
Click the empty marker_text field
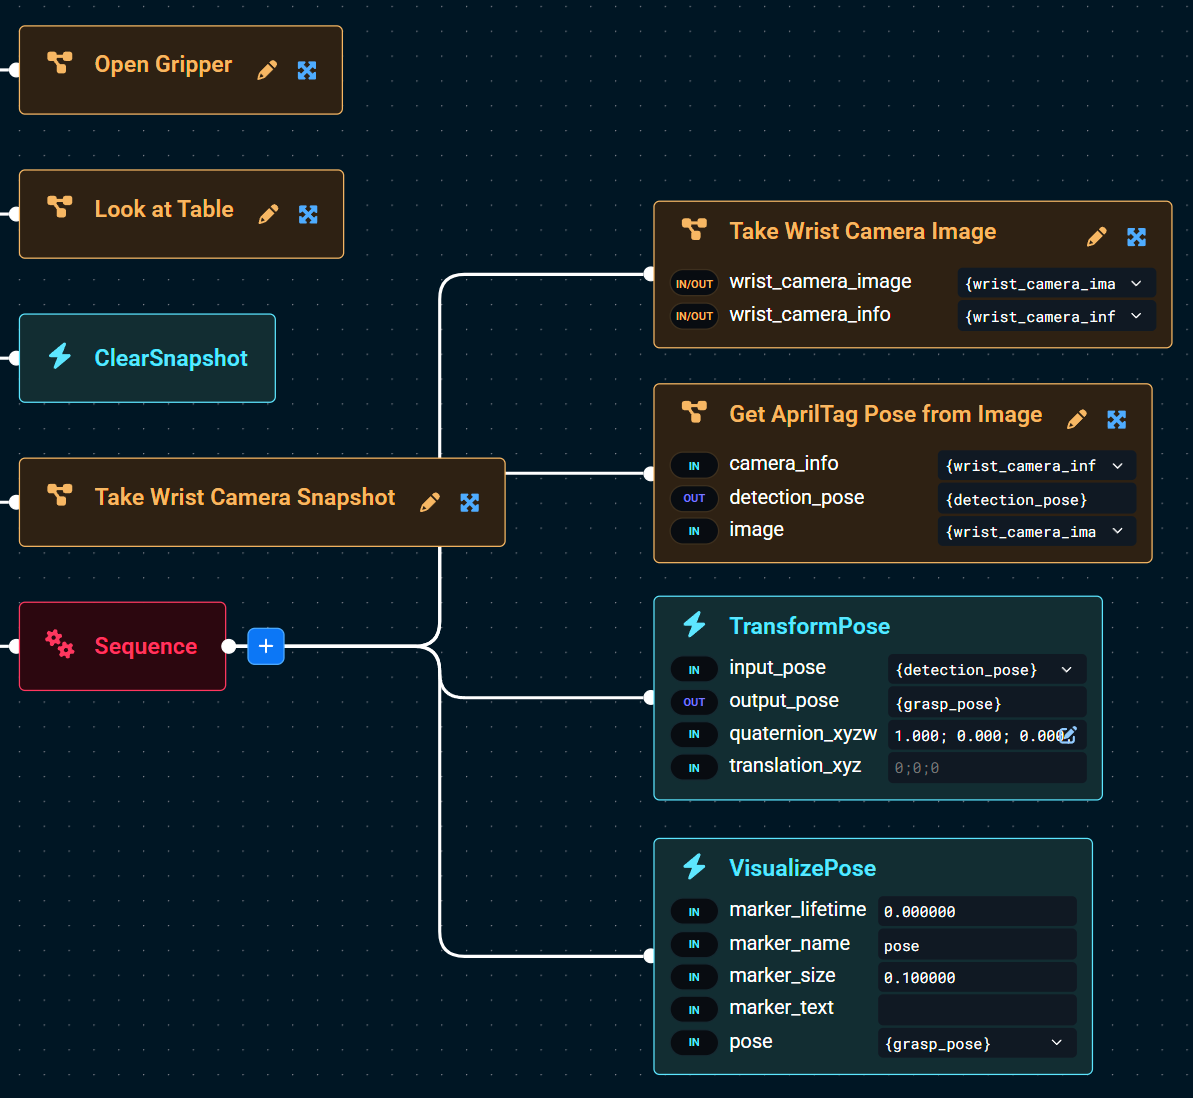[977, 1010]
